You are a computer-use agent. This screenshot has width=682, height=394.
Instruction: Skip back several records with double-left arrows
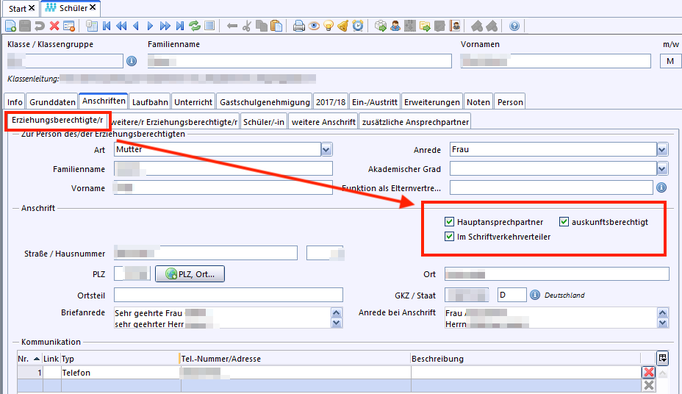point(121,26)
